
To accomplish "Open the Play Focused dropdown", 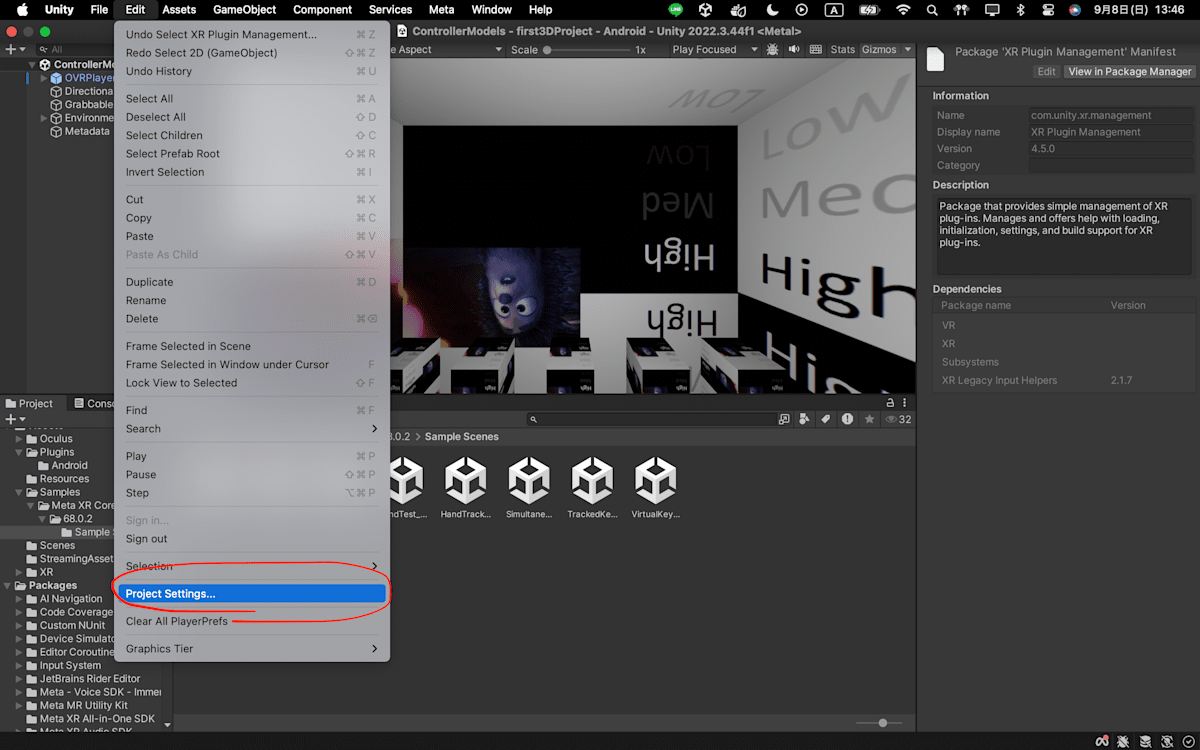I will tap(714, 50).
